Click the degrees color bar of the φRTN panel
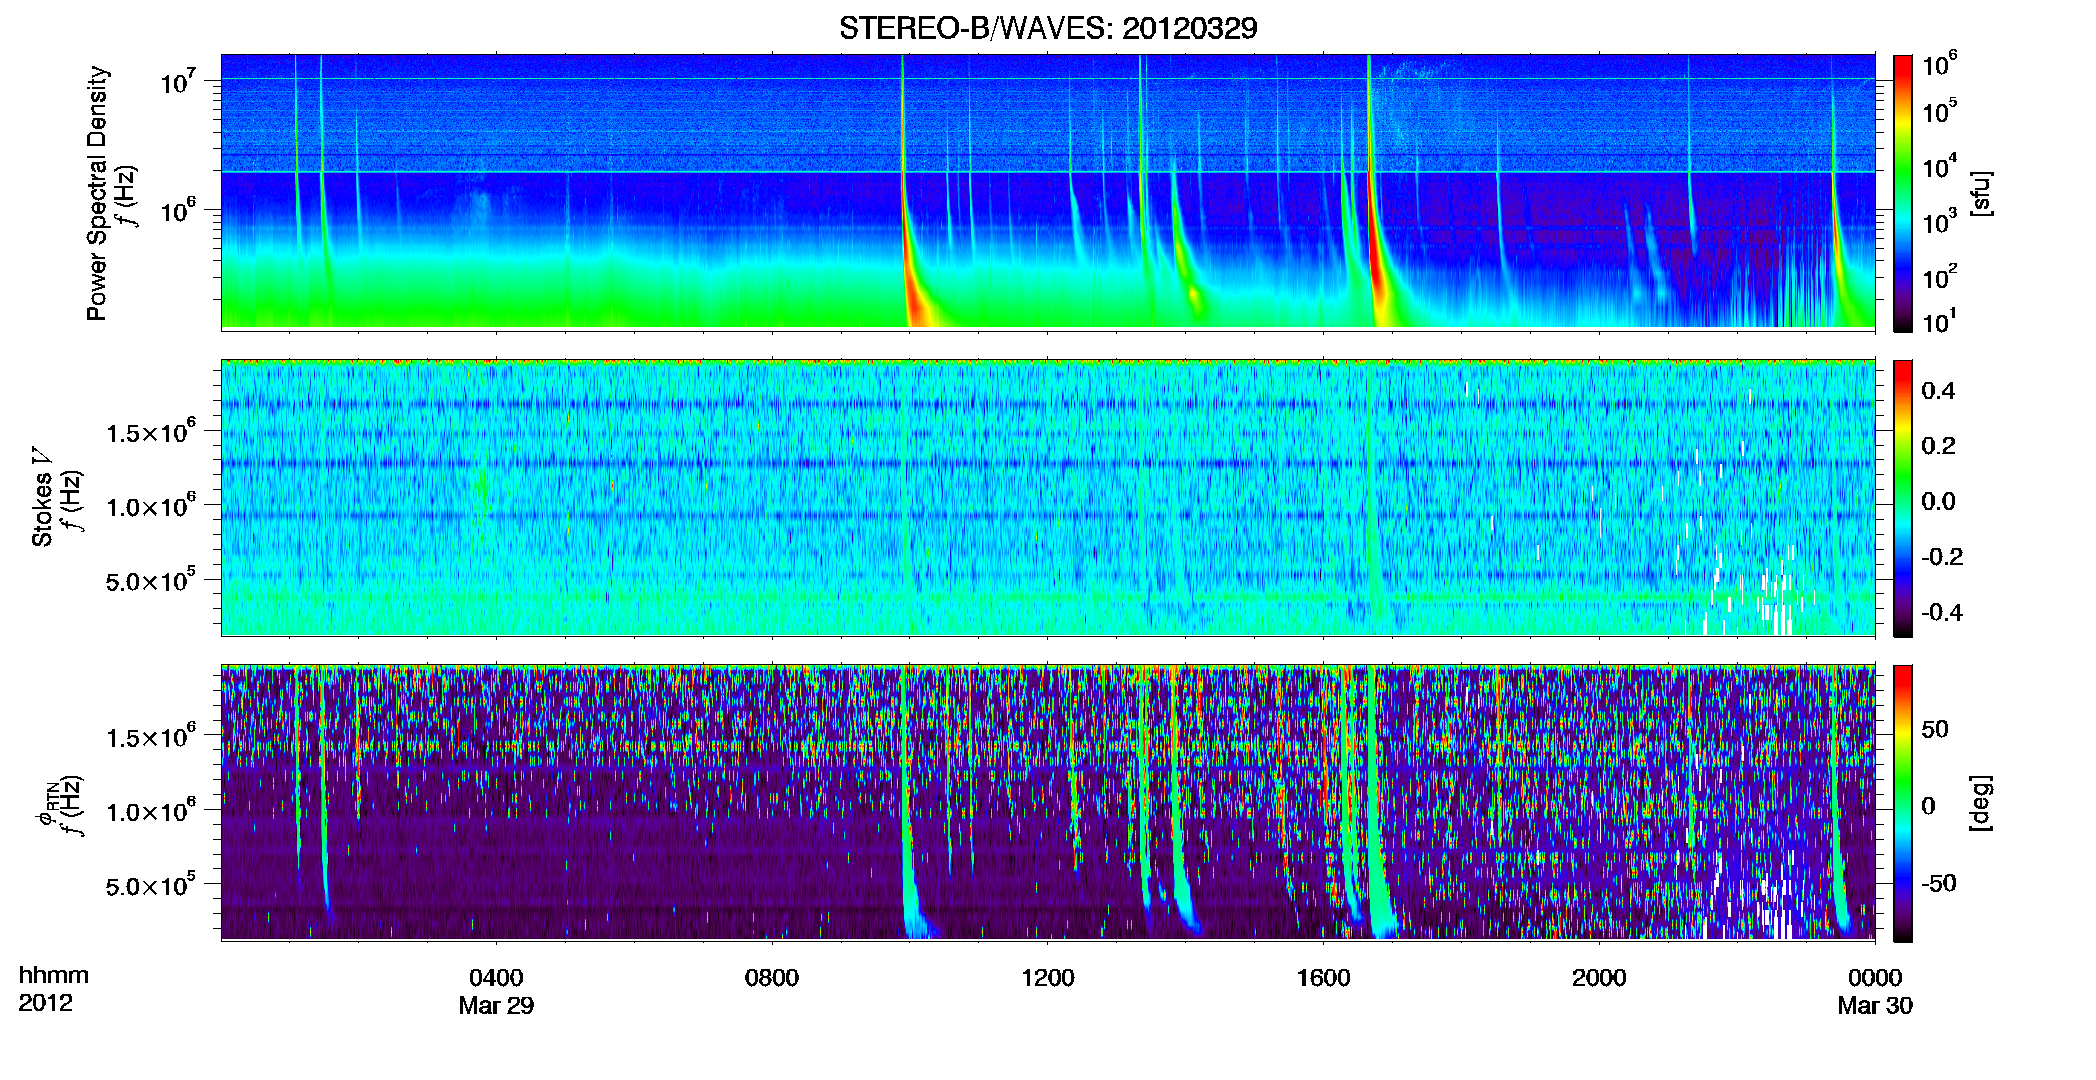The width and height of the screenshot is (2096, 1080). point(1903,803)
